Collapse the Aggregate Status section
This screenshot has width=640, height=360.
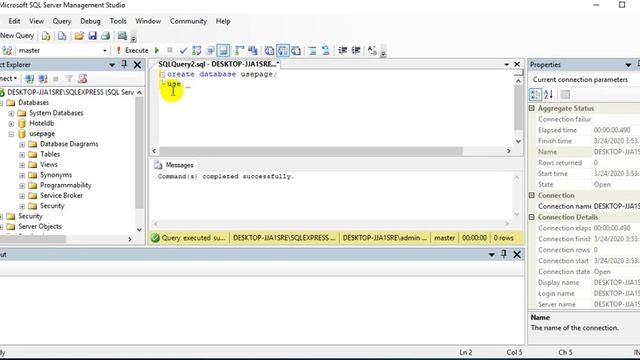point(532,108)
